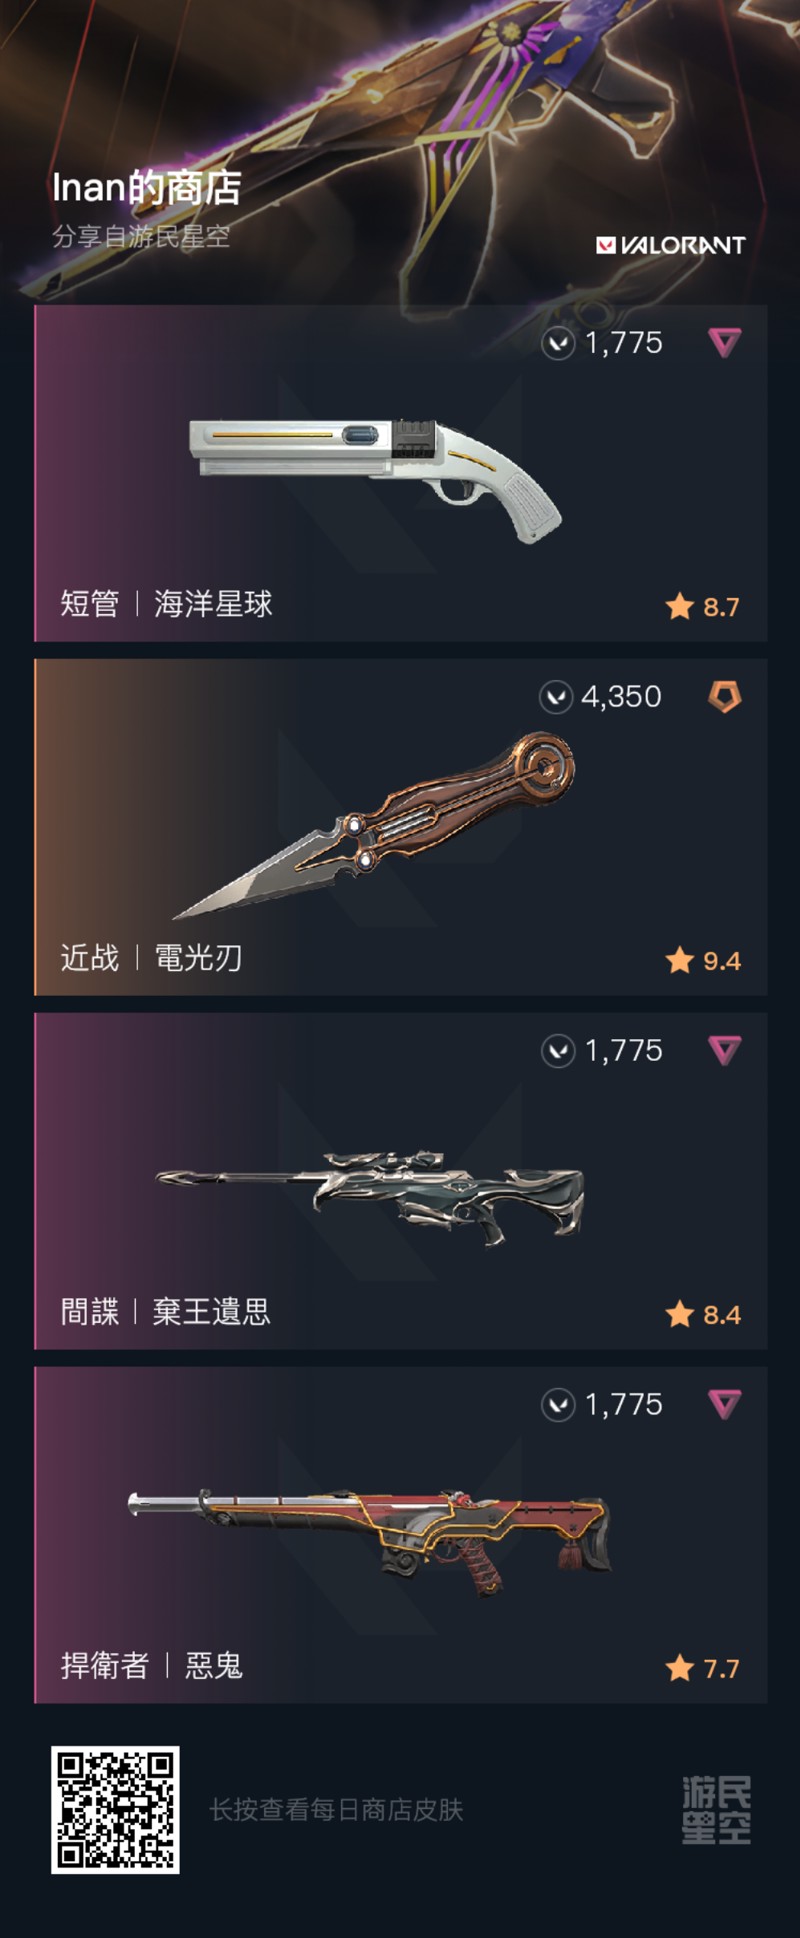Screen dimensions: 800x1938
Task: Open the 棄王遺思 sniper rifle image
Action: (370, 1197)
